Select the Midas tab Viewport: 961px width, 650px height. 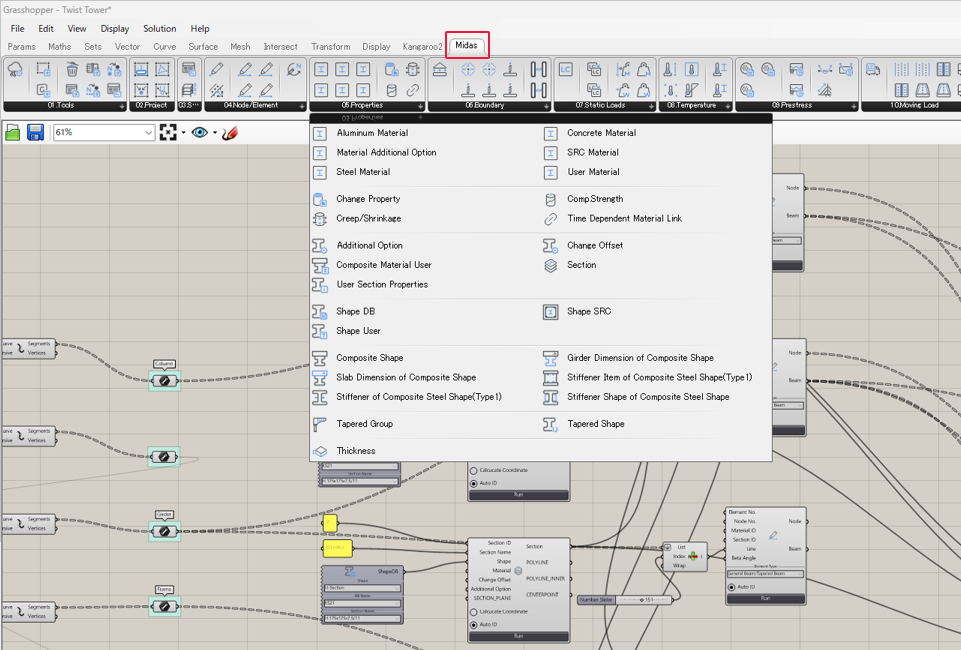(x=466, y=45)
